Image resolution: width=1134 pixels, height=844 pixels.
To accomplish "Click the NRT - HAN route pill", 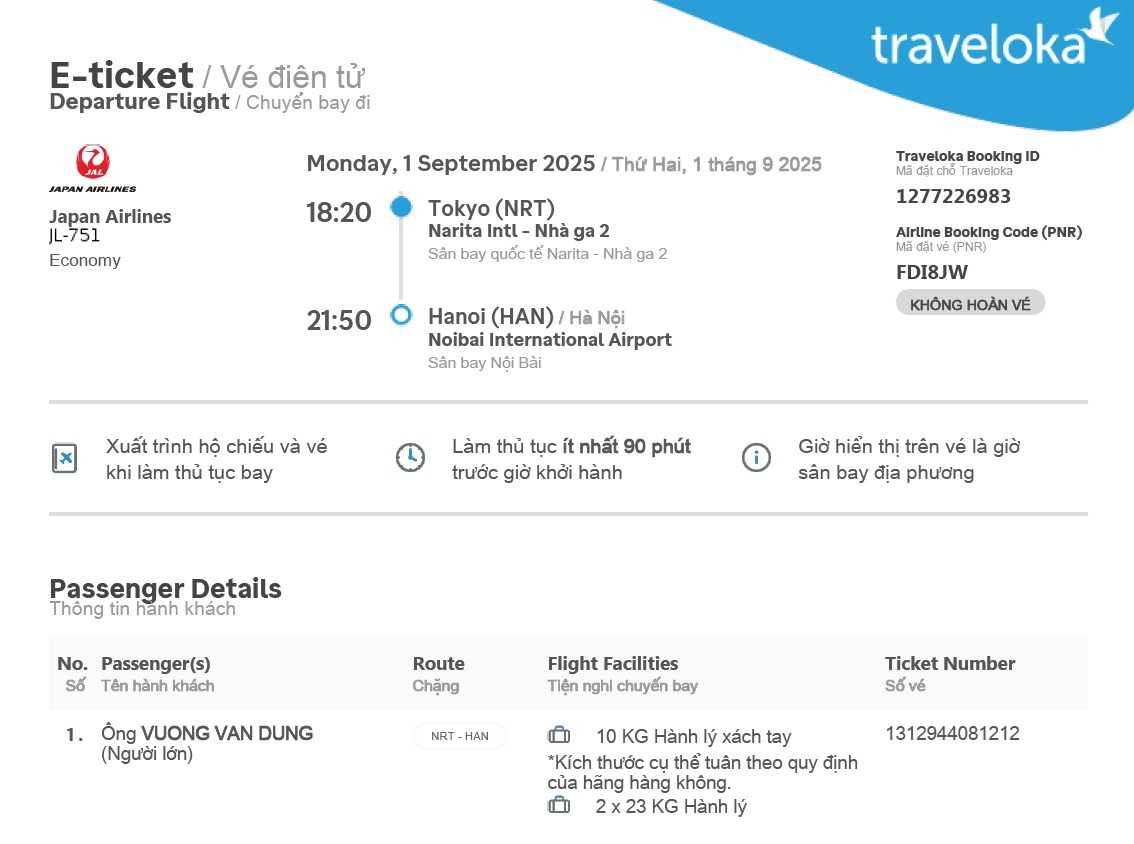I will [x=460, y=736].
